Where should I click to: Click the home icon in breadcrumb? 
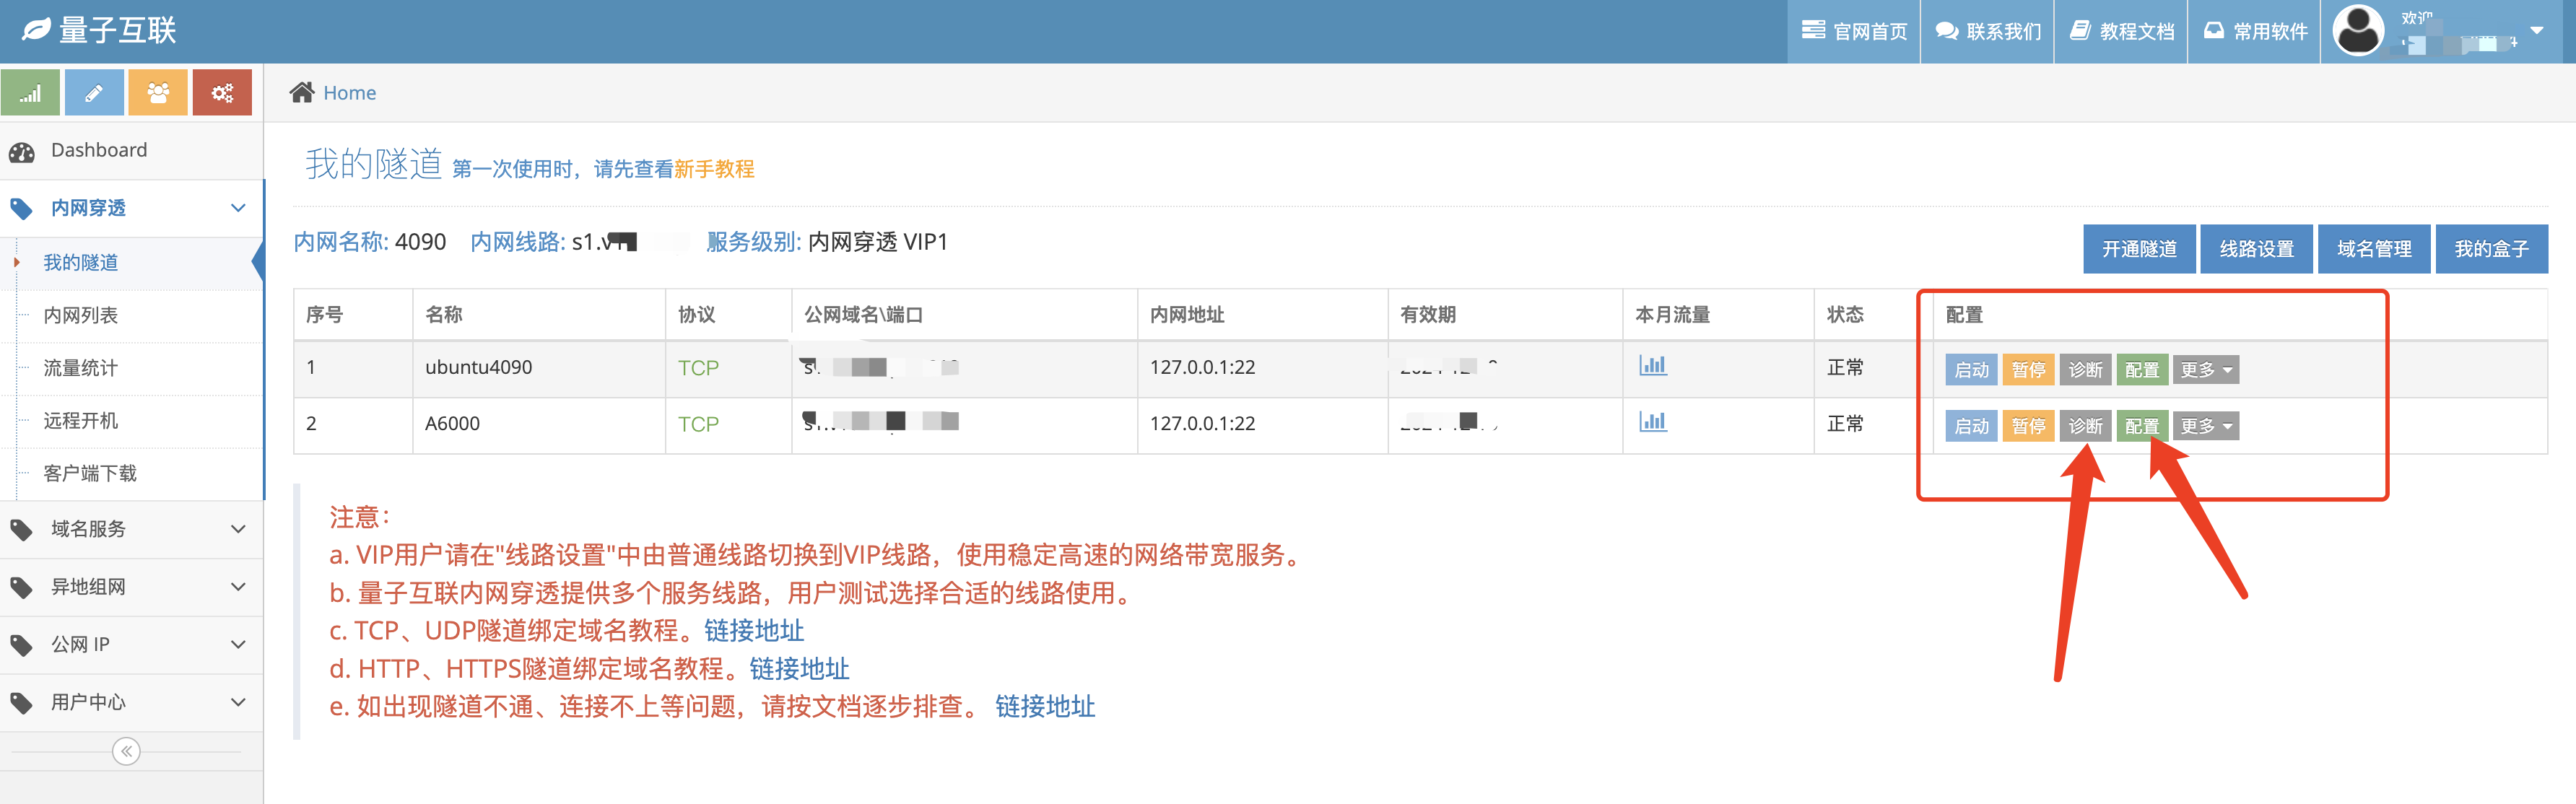[x=302, y=92]
